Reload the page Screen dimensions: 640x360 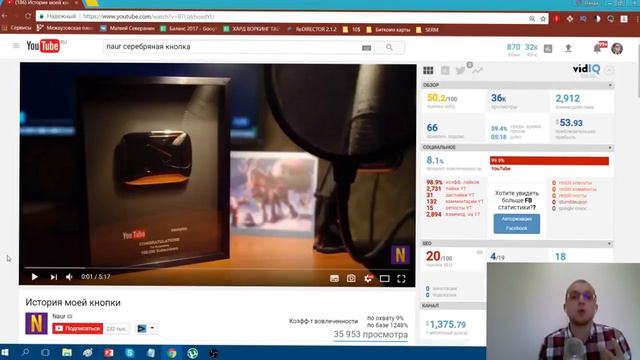tap(28, 16)
